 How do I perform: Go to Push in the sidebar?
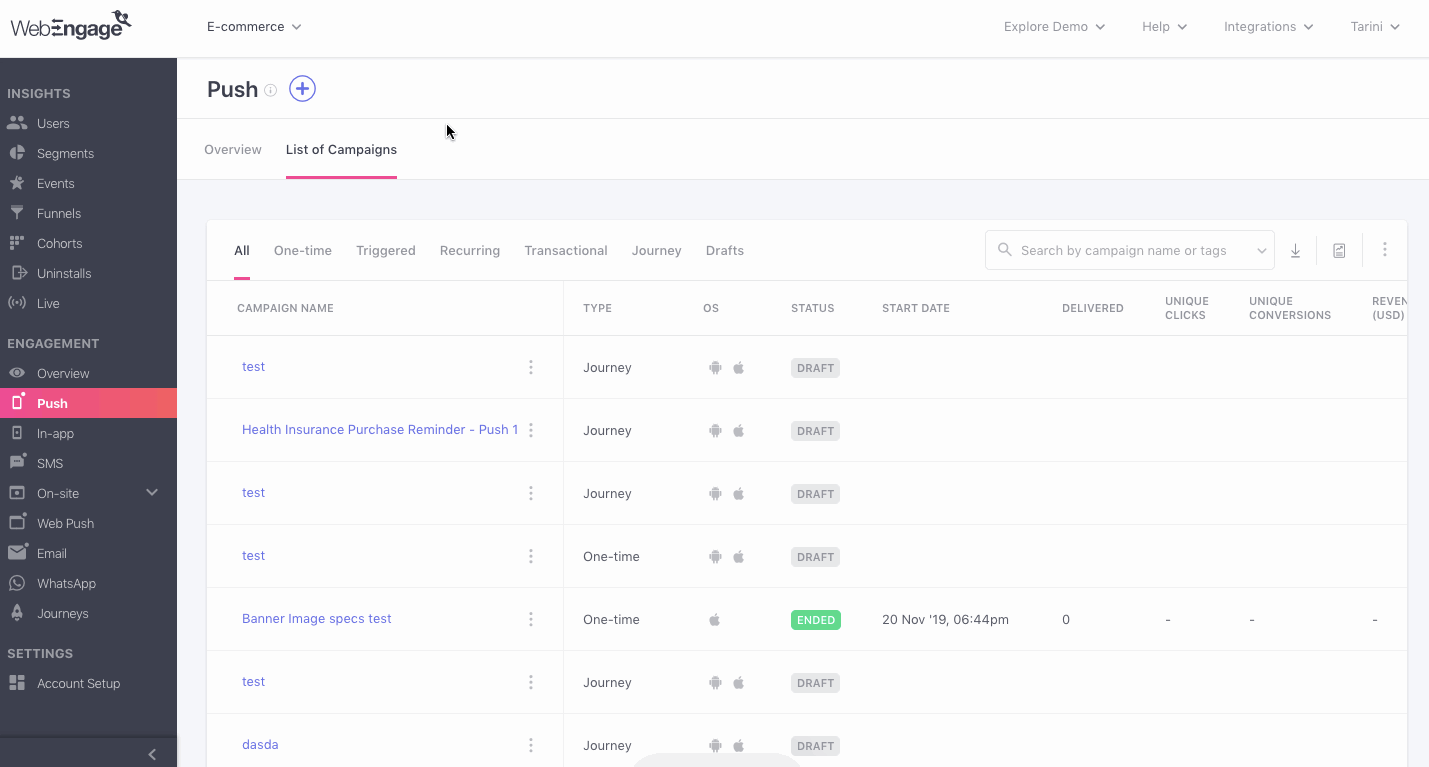click(x=88, y=403)
